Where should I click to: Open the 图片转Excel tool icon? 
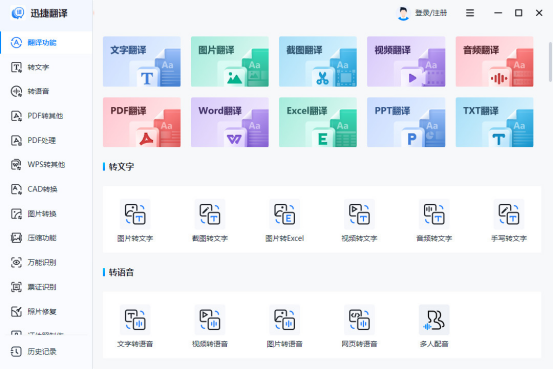point(285,214)
